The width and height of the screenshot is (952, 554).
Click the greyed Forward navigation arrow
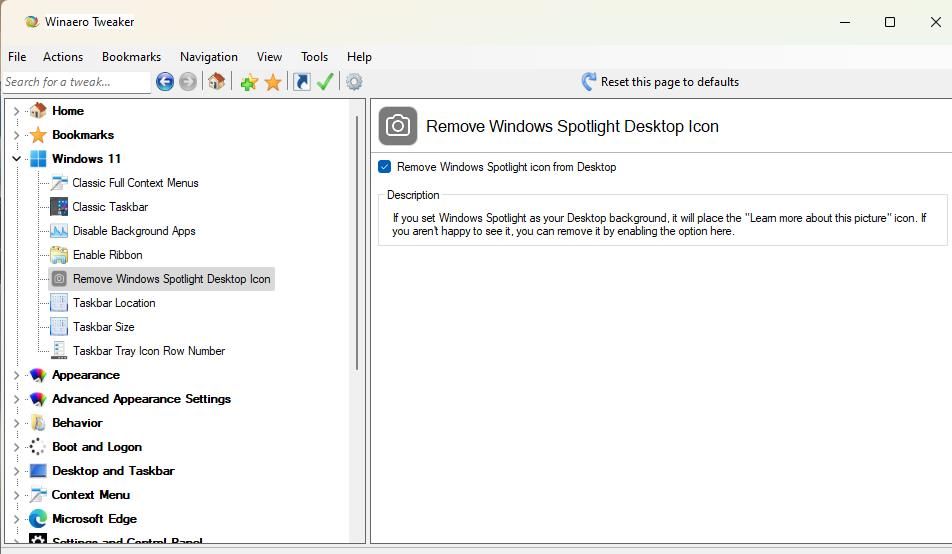pos(188,81)
